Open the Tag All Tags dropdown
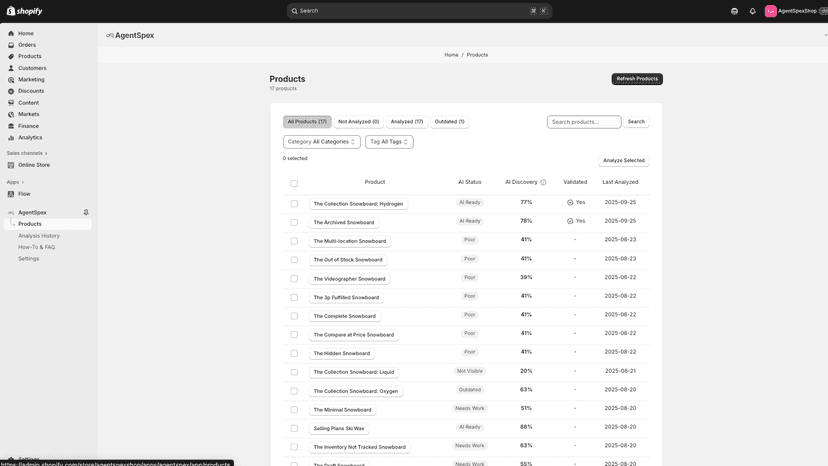 389,142
